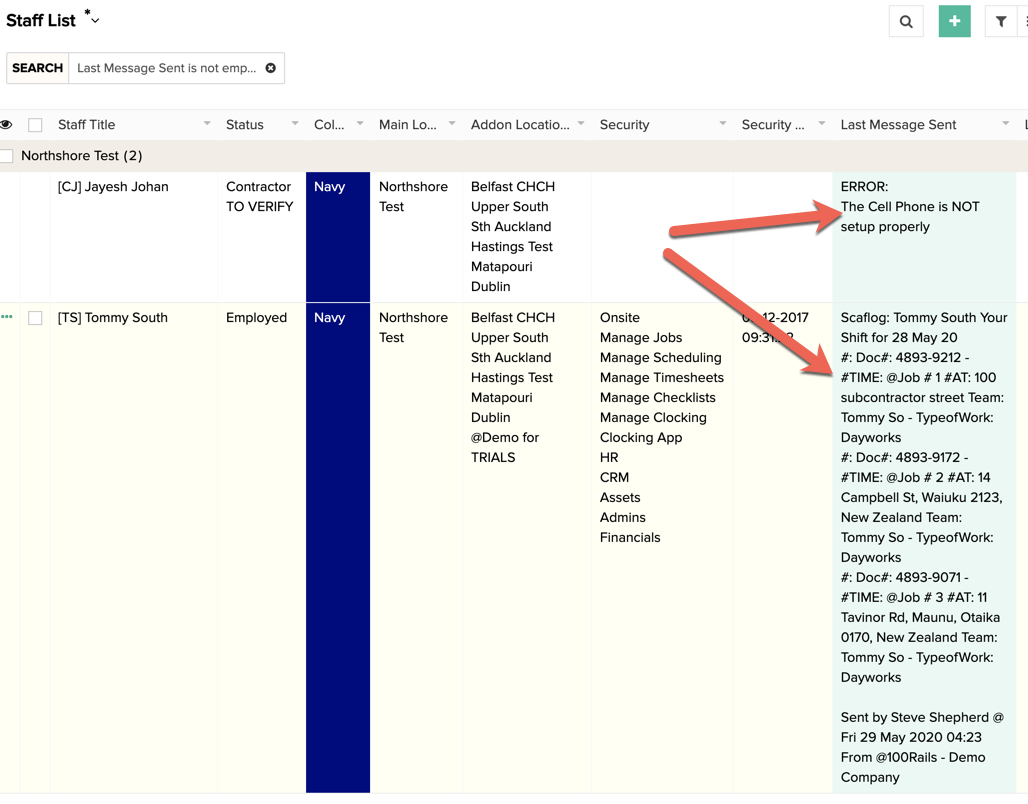The image size is (1028, 804).
Task: Open the Staff Title column dropdown arrow
Action: (207, 124)
